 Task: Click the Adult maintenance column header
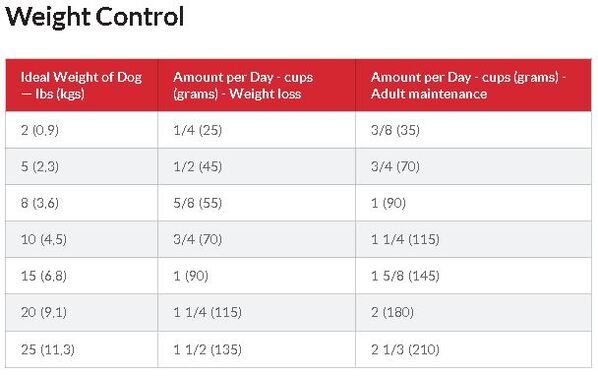coord(473,85)
